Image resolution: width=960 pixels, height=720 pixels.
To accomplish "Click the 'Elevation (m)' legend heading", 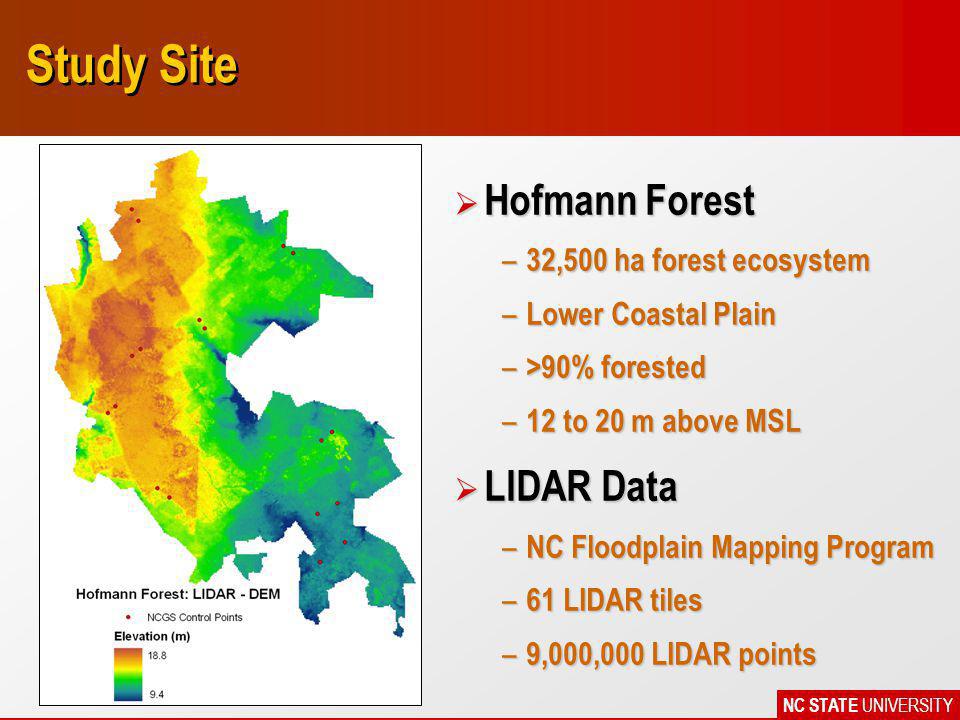I will 152,636.
